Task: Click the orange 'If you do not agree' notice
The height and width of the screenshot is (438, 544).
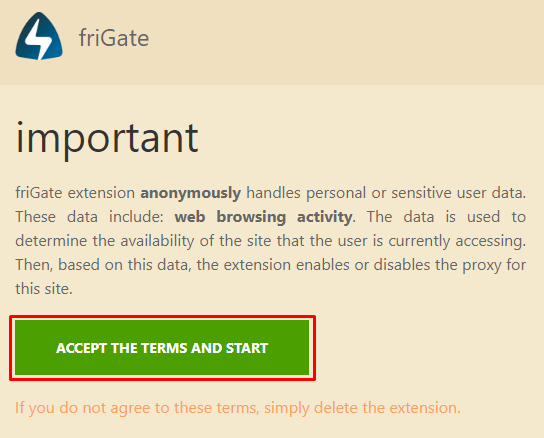Action: (238, 408)
